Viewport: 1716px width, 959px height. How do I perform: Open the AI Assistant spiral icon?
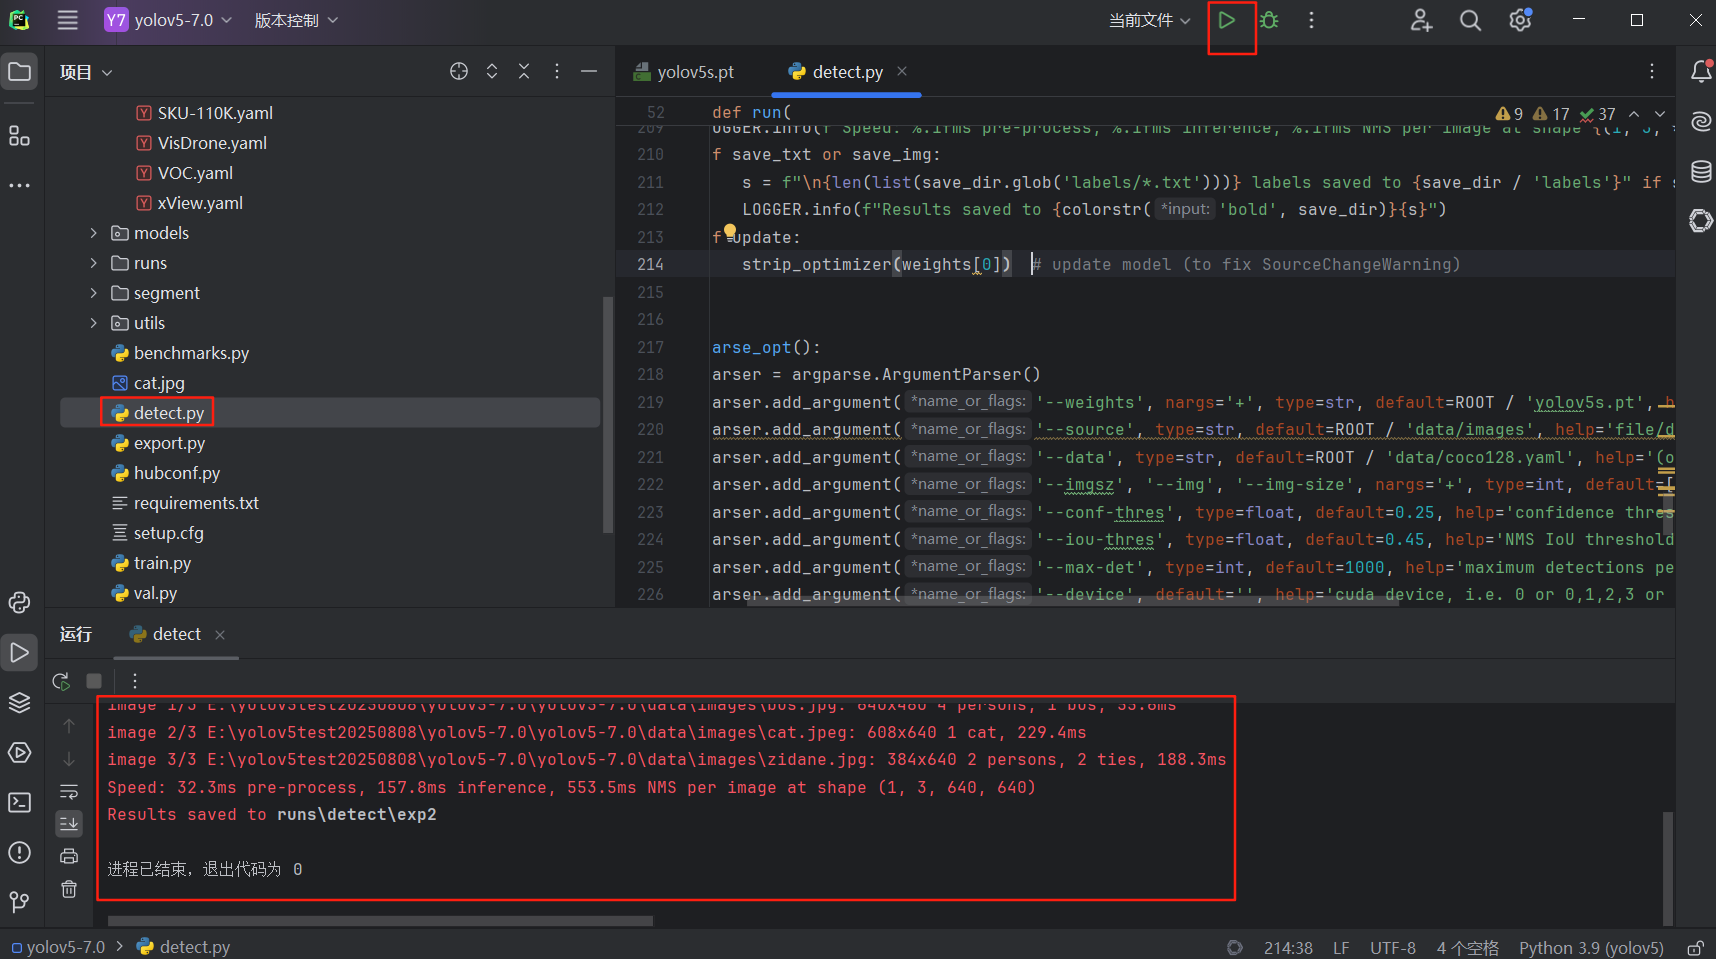point(1700,122)
